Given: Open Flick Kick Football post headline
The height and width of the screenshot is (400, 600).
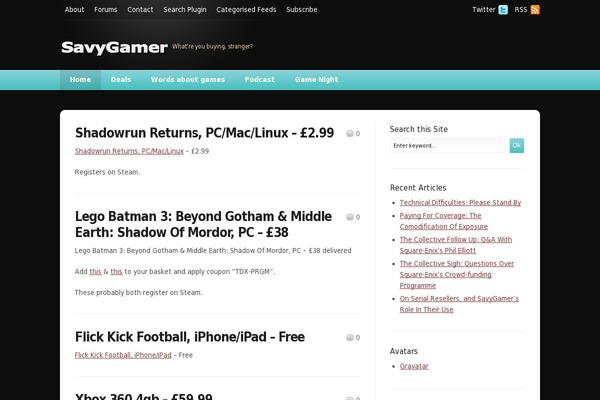Looking at the screenshot, I should click(x=190, y=337).
